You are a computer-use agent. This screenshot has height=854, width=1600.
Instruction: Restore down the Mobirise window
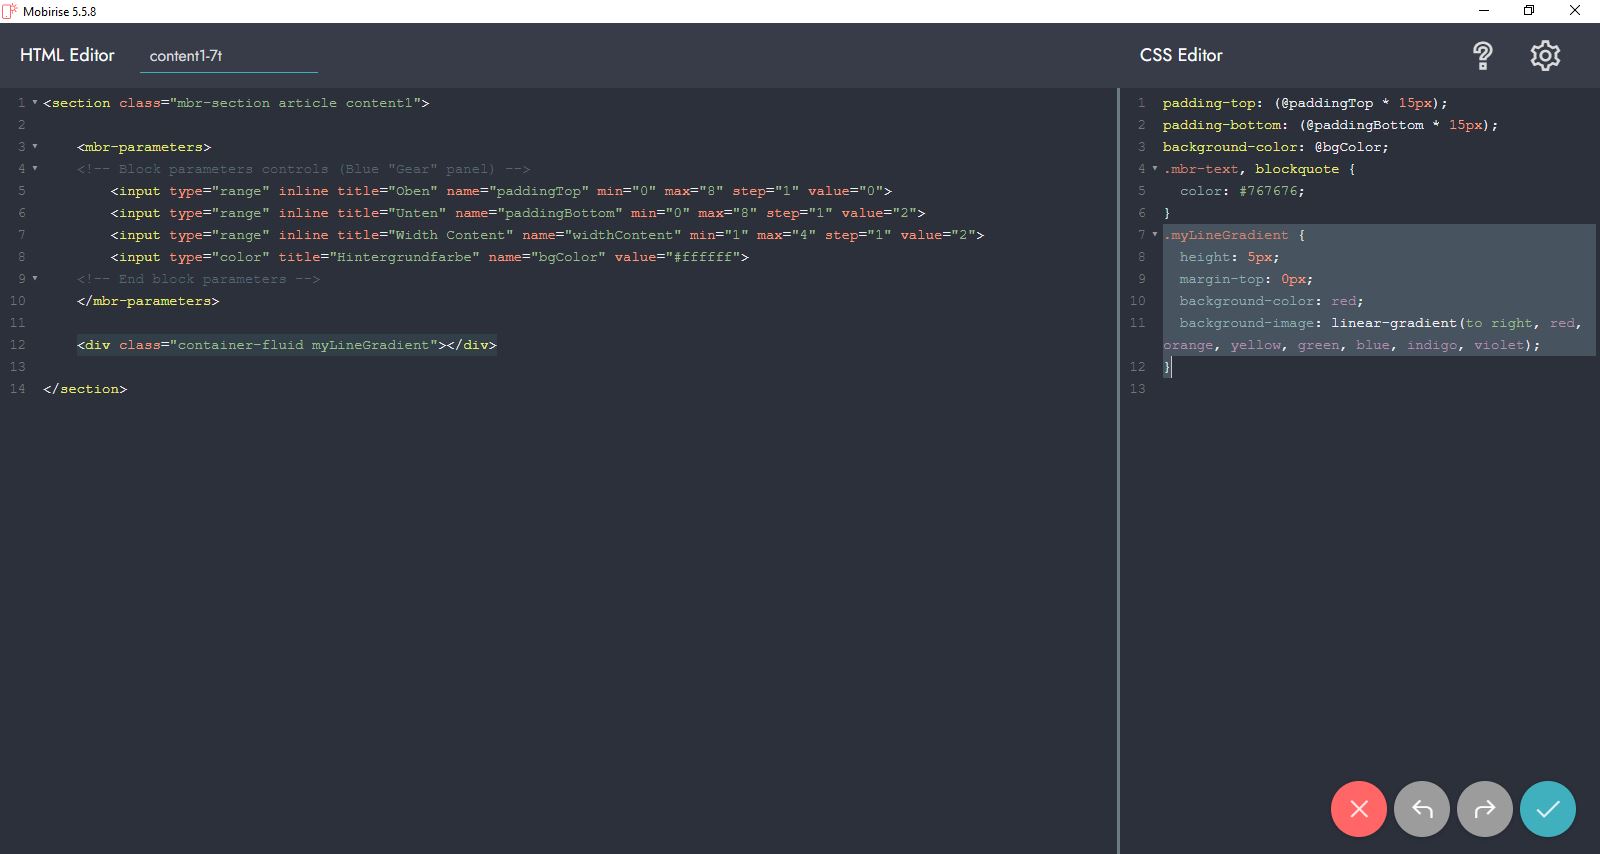(x=1528, y=11)
